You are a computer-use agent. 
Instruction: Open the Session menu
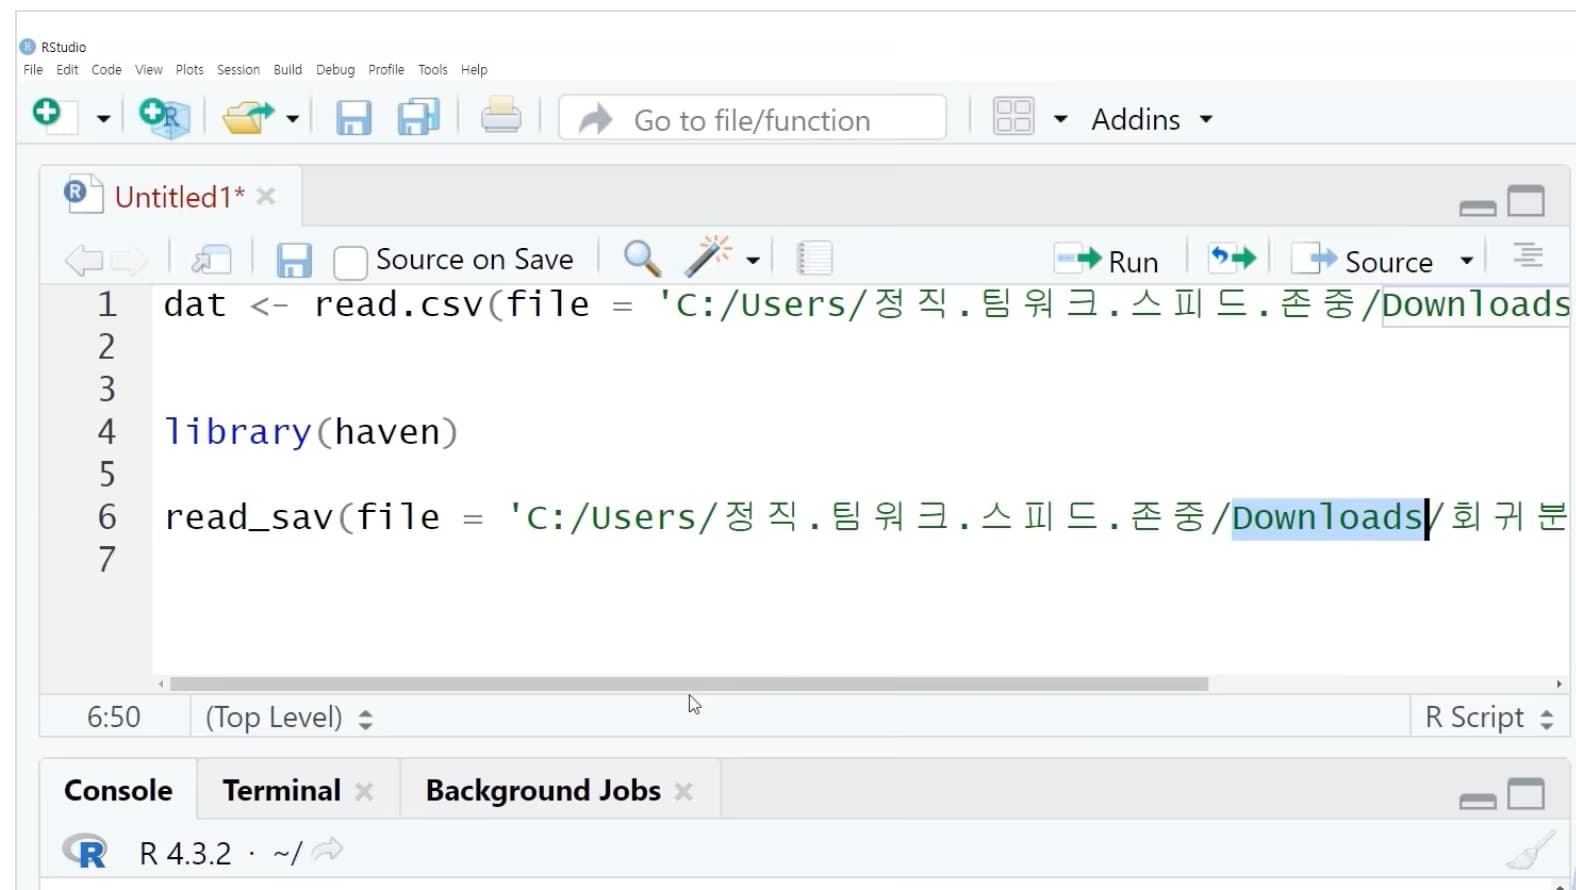(238, 70)
